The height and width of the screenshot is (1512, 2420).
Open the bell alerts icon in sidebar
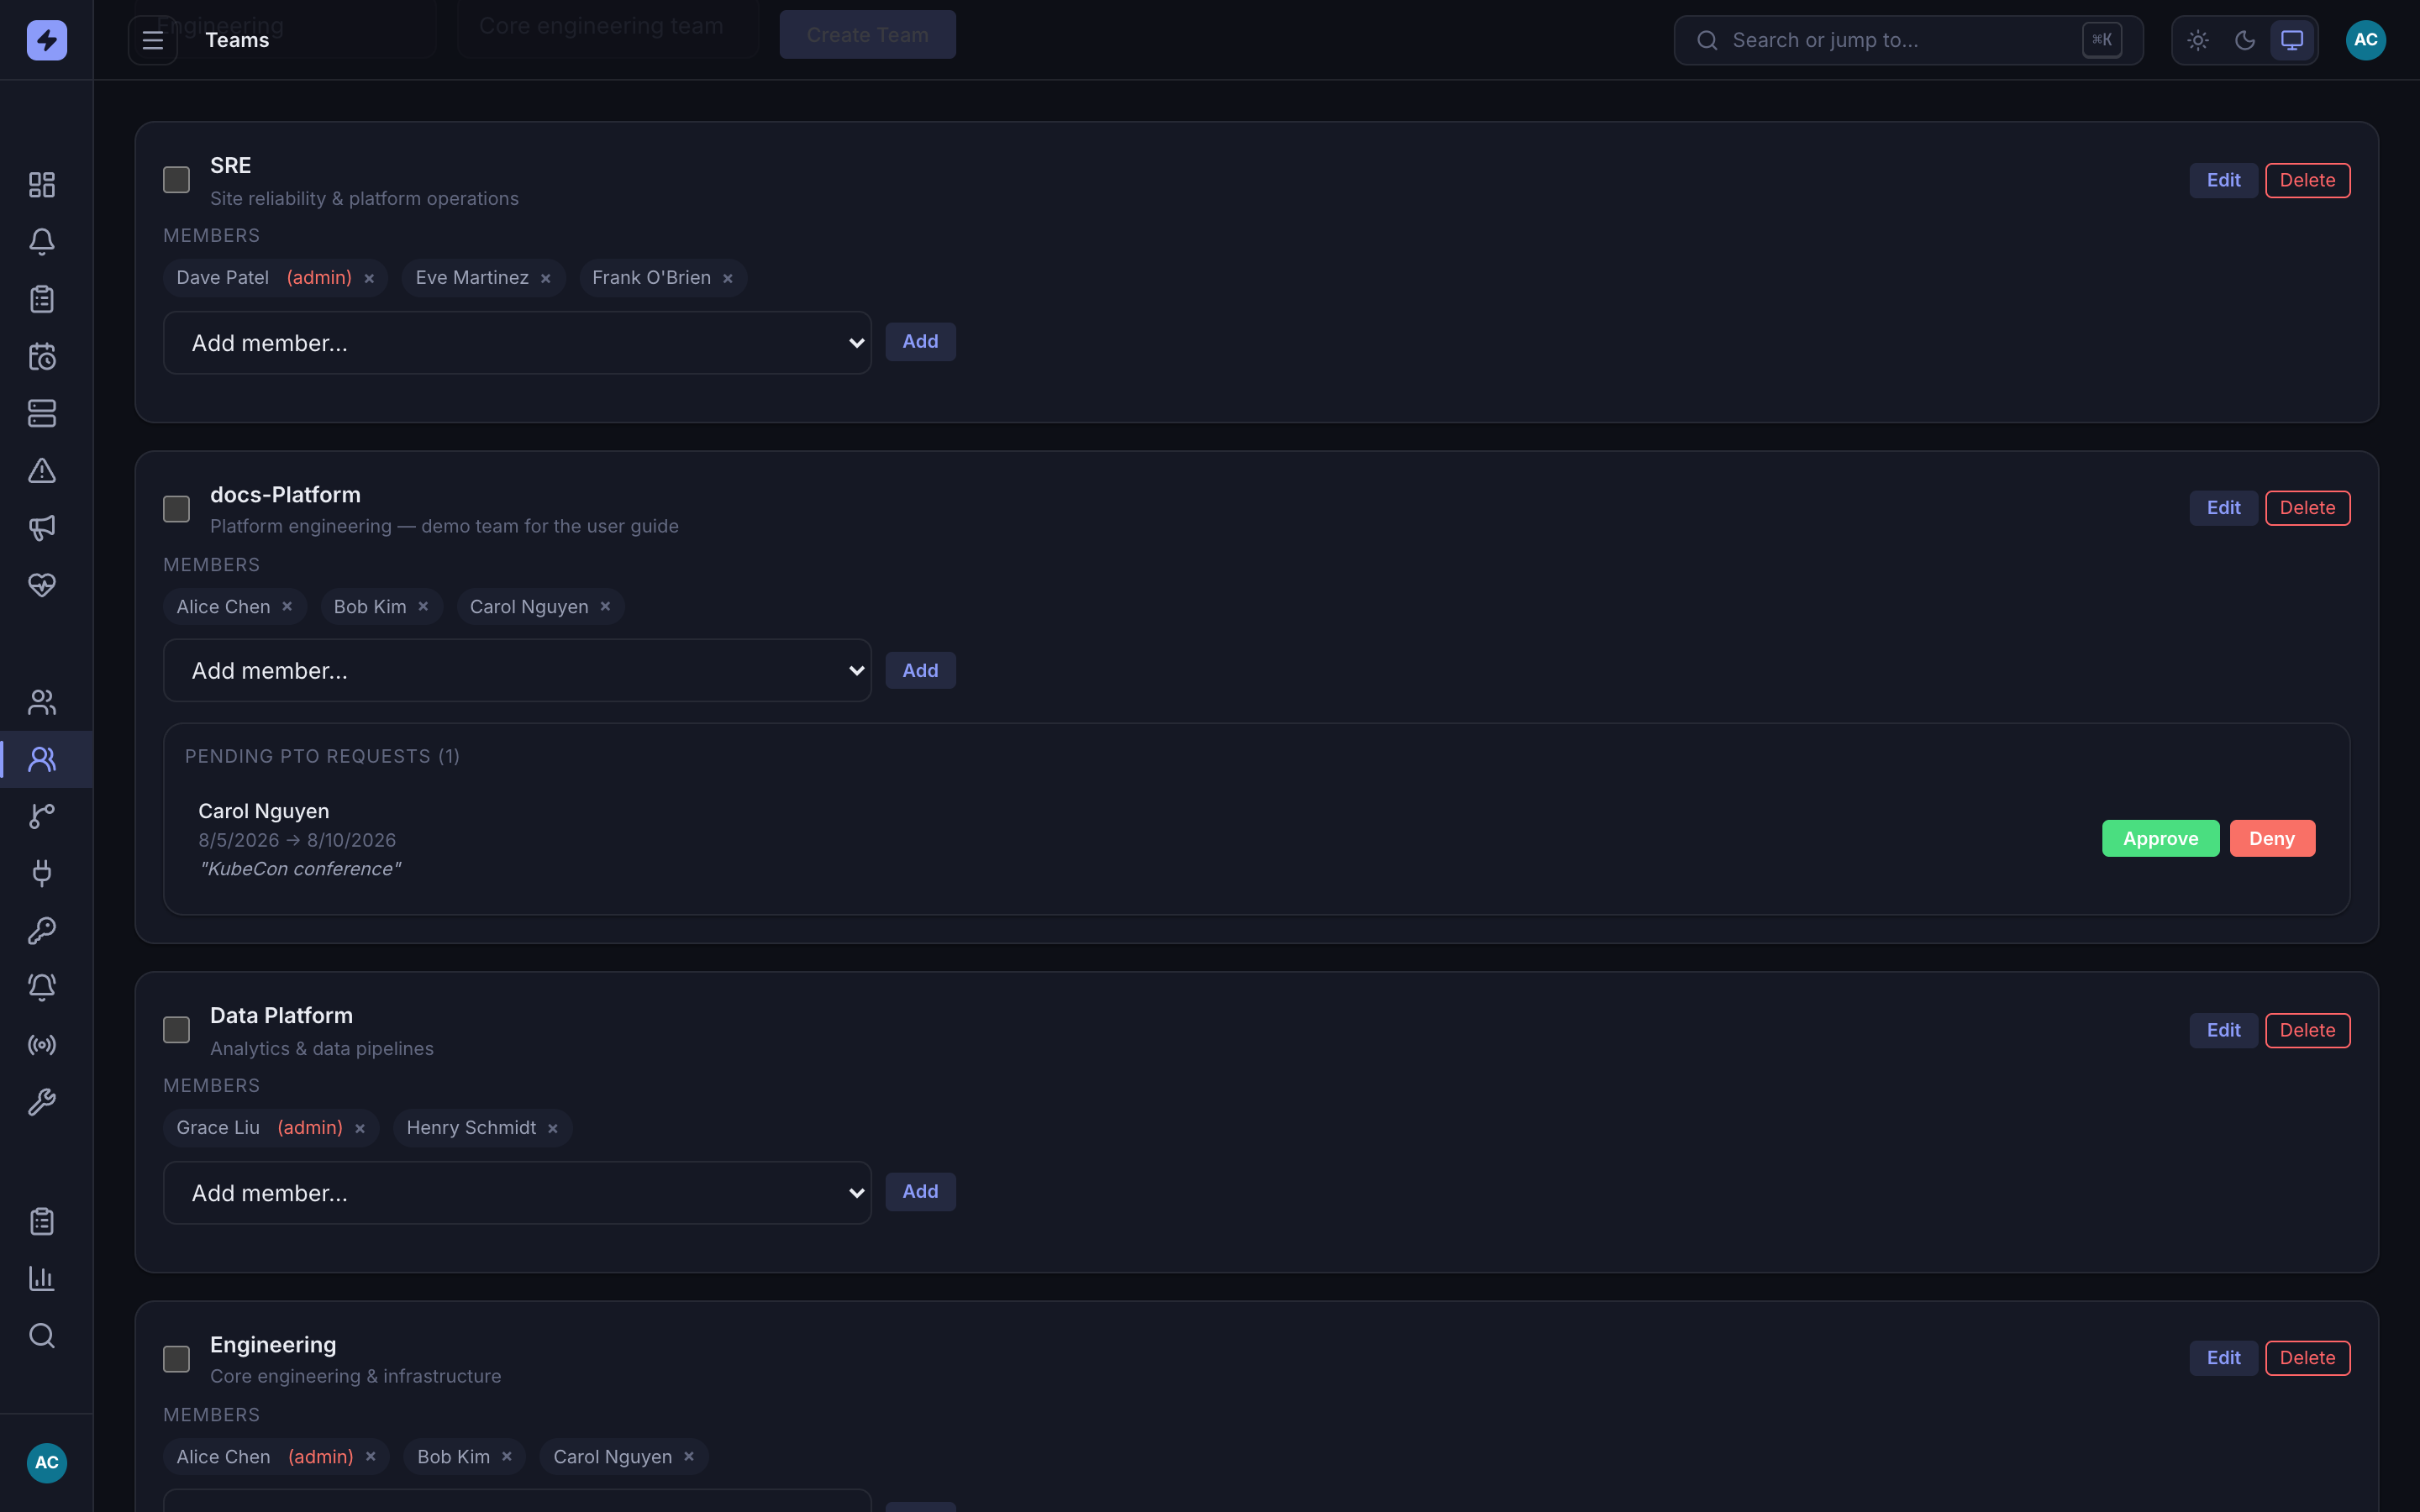42,242
